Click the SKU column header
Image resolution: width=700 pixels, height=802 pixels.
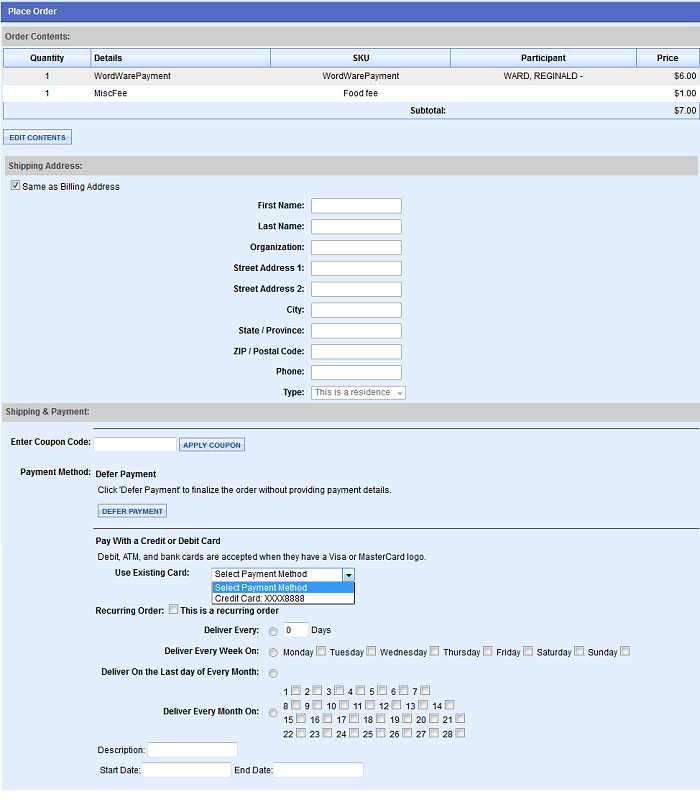coord(360,58)
